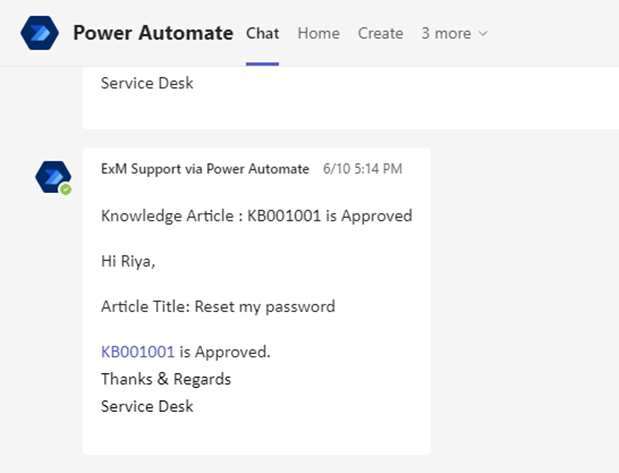Click the chevron arrow beside '3 more'
619x473 pixels.
(483, 34)
